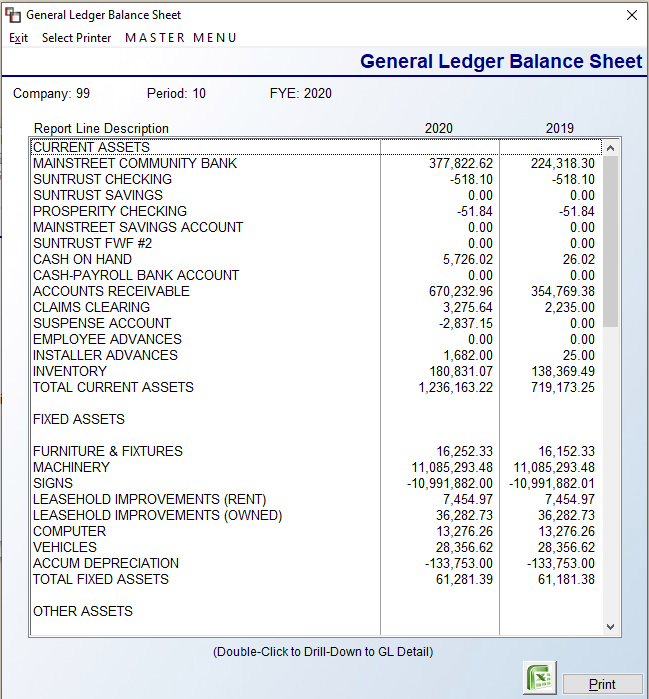Select MACHINERY line
Screen dimensions: 649x699
click(316, 468)
